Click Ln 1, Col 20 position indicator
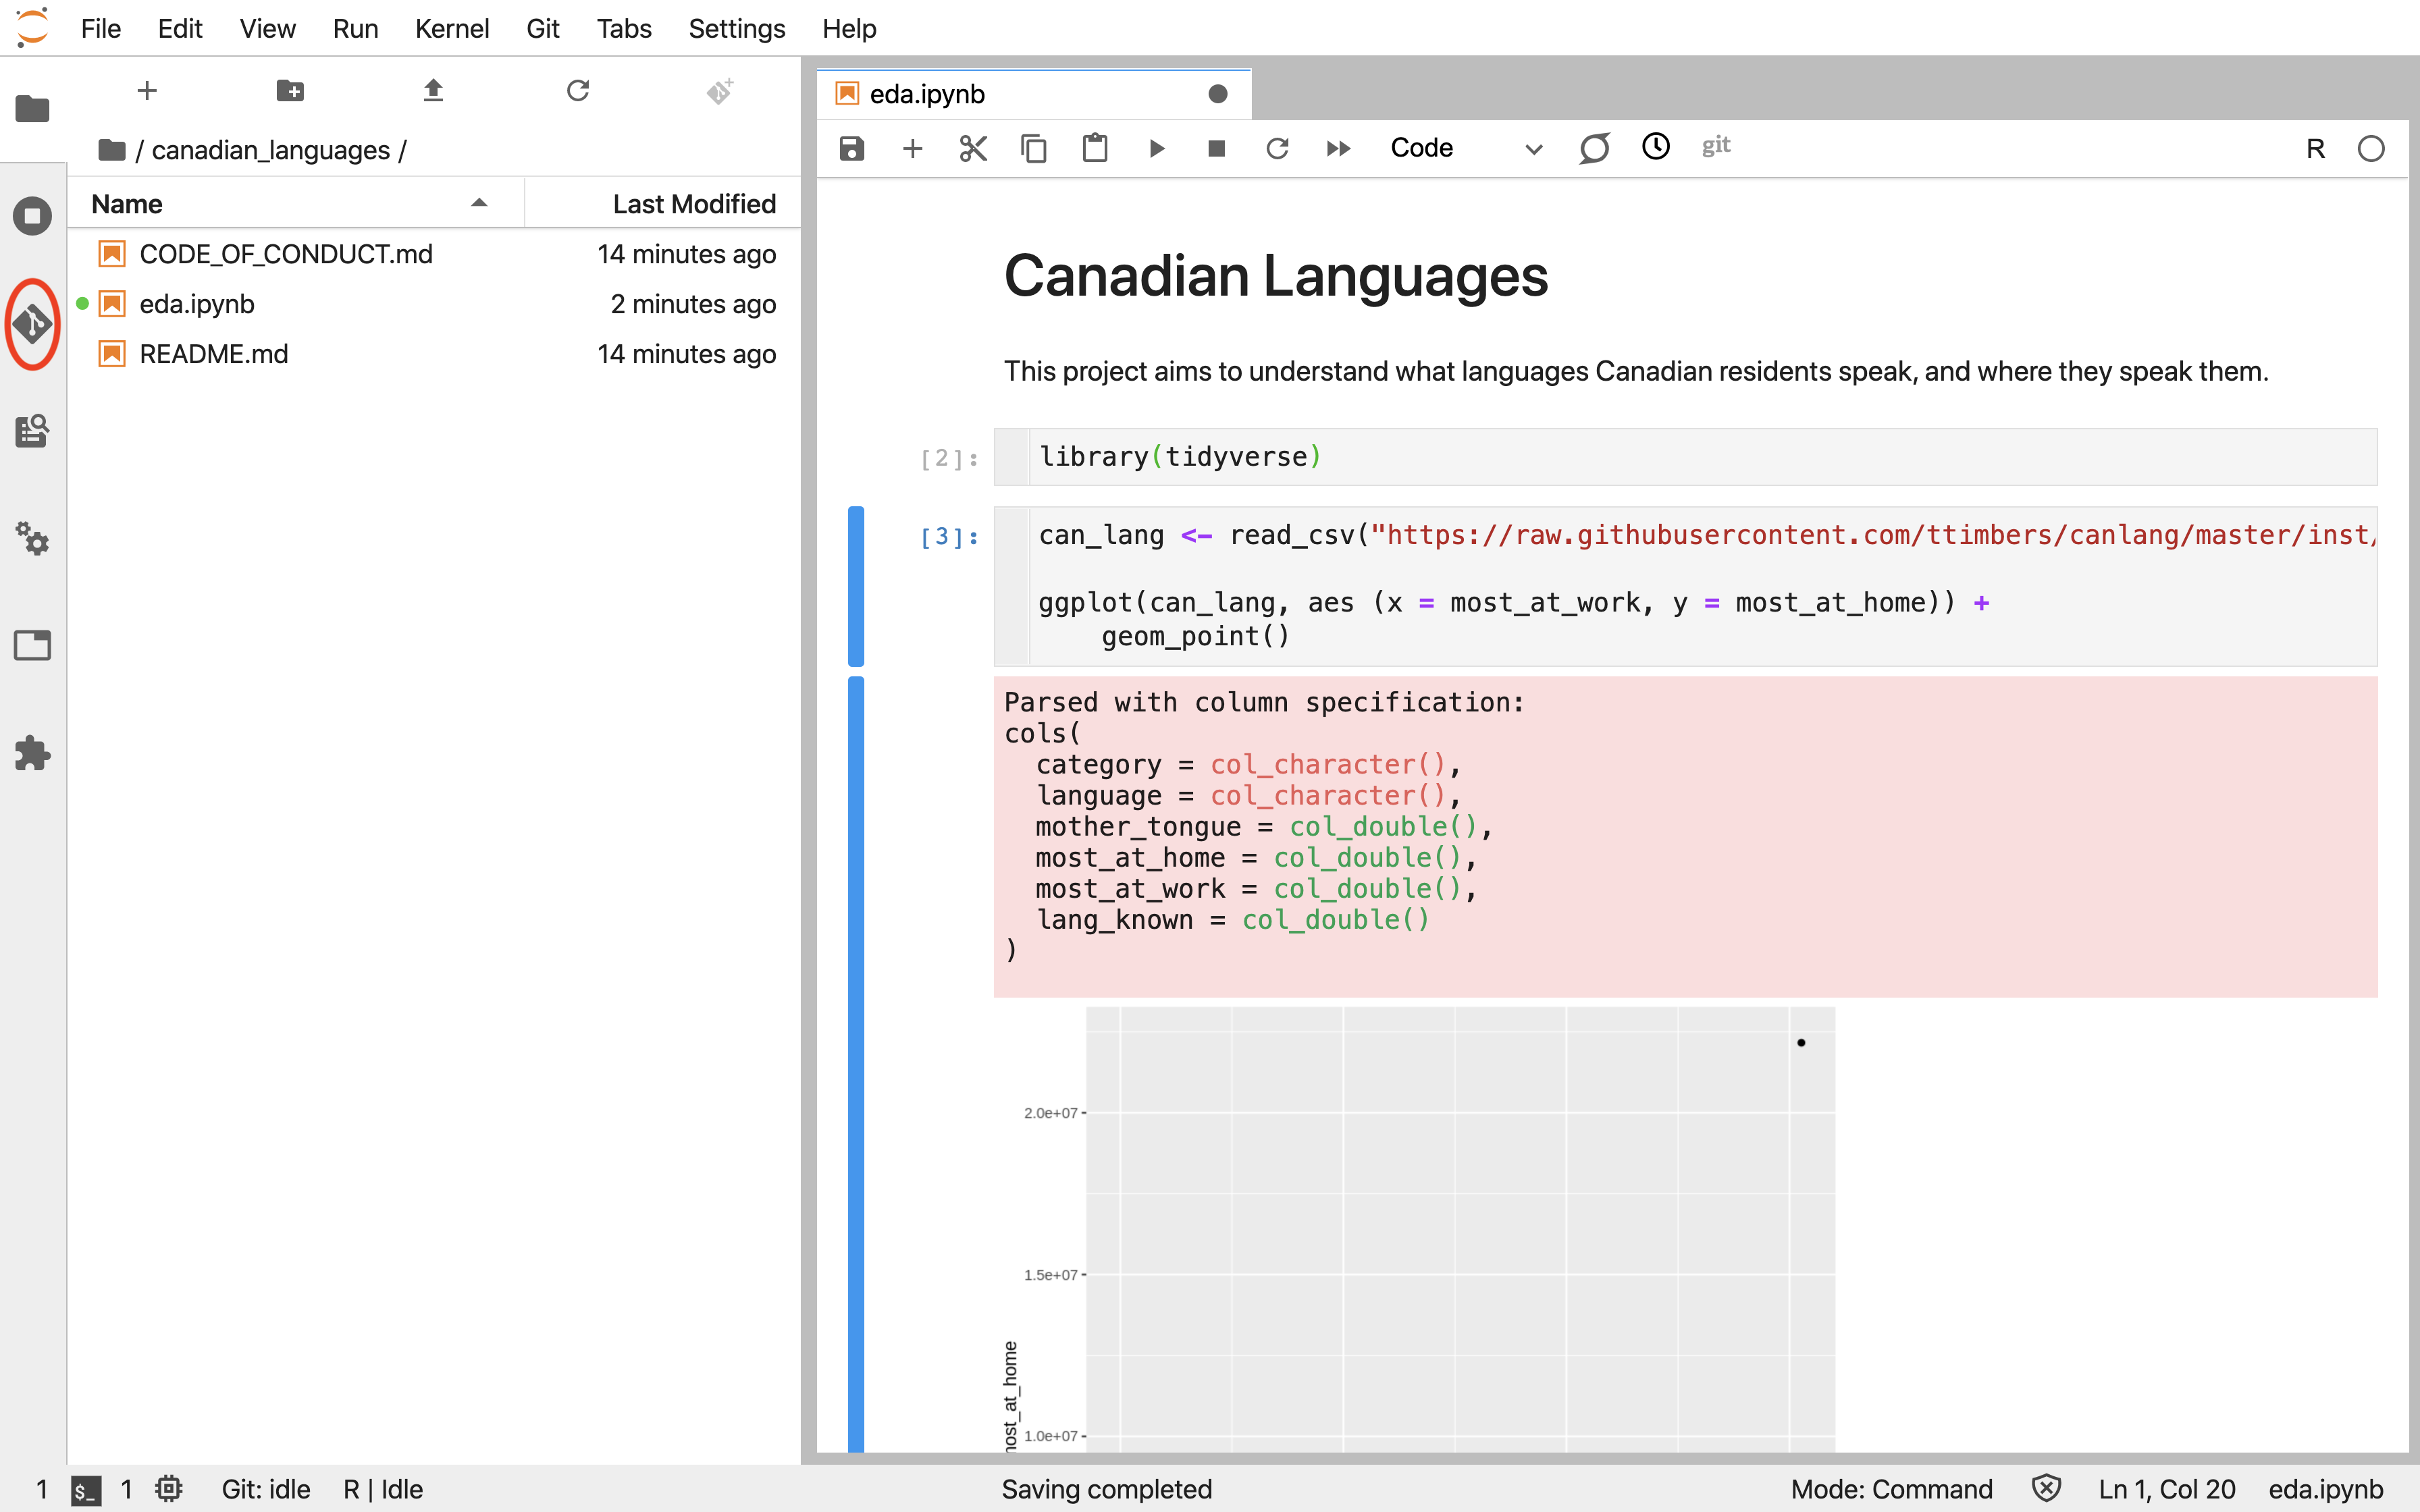Viewport: 2420px width, 1512px height. click(2166, 1489)
